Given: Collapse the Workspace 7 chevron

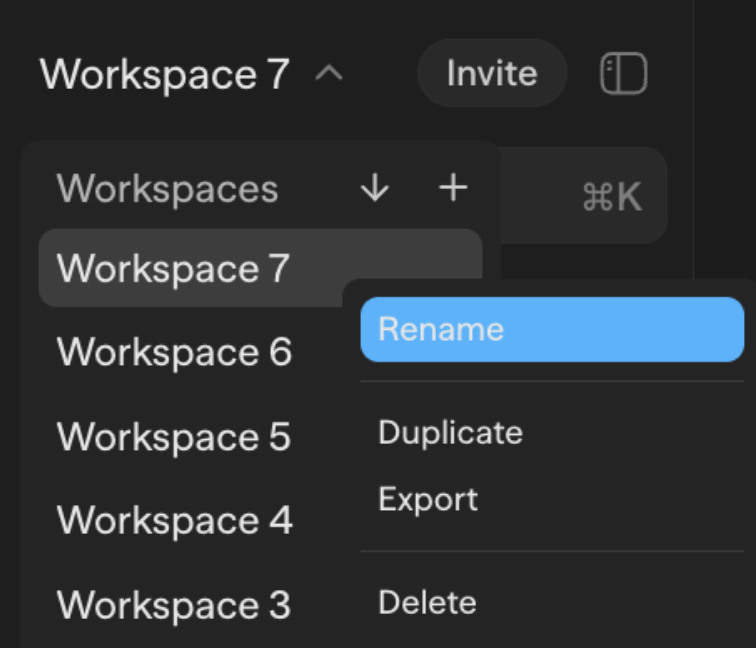Looking at the screenshot, I should tap(329, 74).
